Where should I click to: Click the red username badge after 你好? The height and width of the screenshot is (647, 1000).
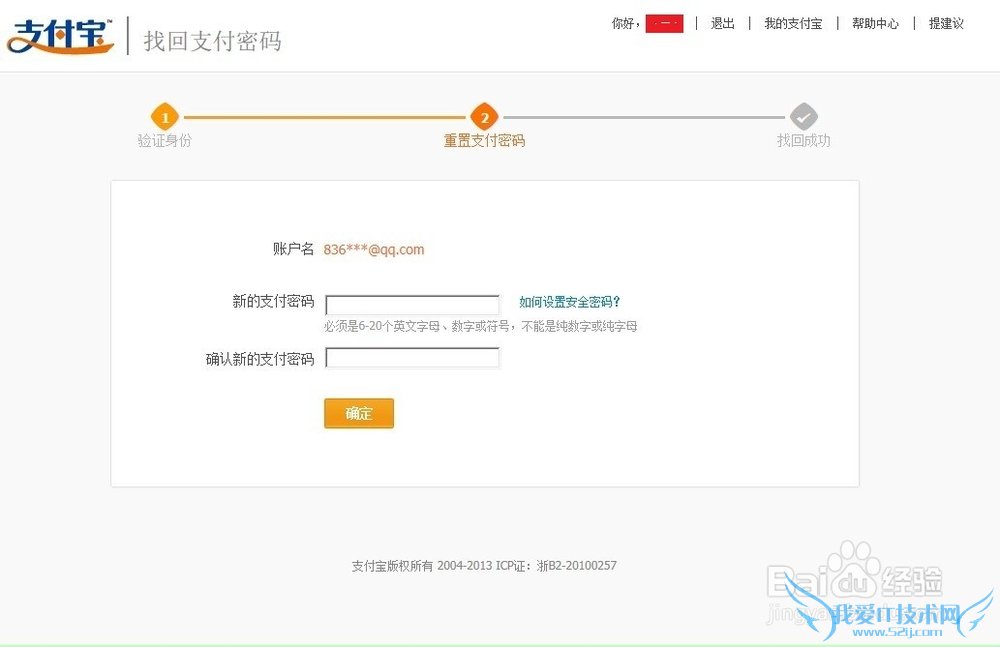(665, 24)
